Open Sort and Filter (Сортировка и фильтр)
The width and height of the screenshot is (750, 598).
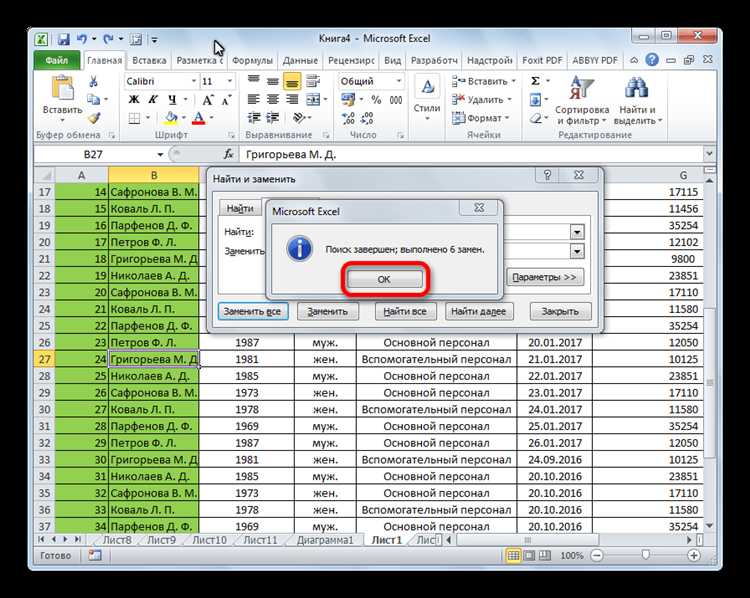tap(582, 100)
